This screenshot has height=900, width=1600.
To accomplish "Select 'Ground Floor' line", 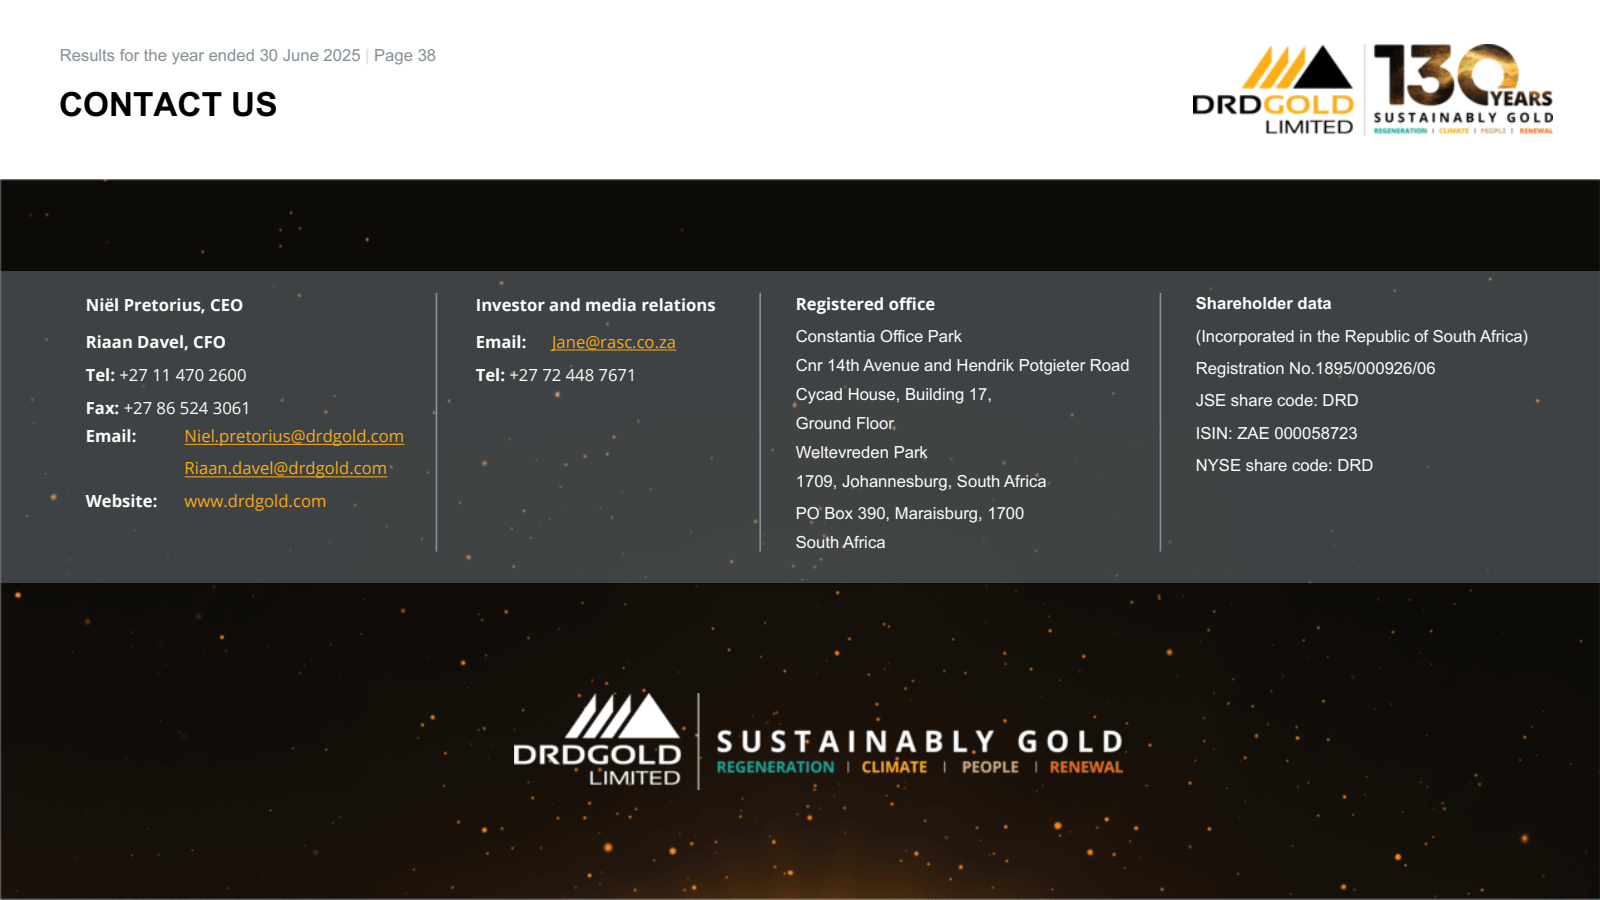I will [x=844, y=423].
